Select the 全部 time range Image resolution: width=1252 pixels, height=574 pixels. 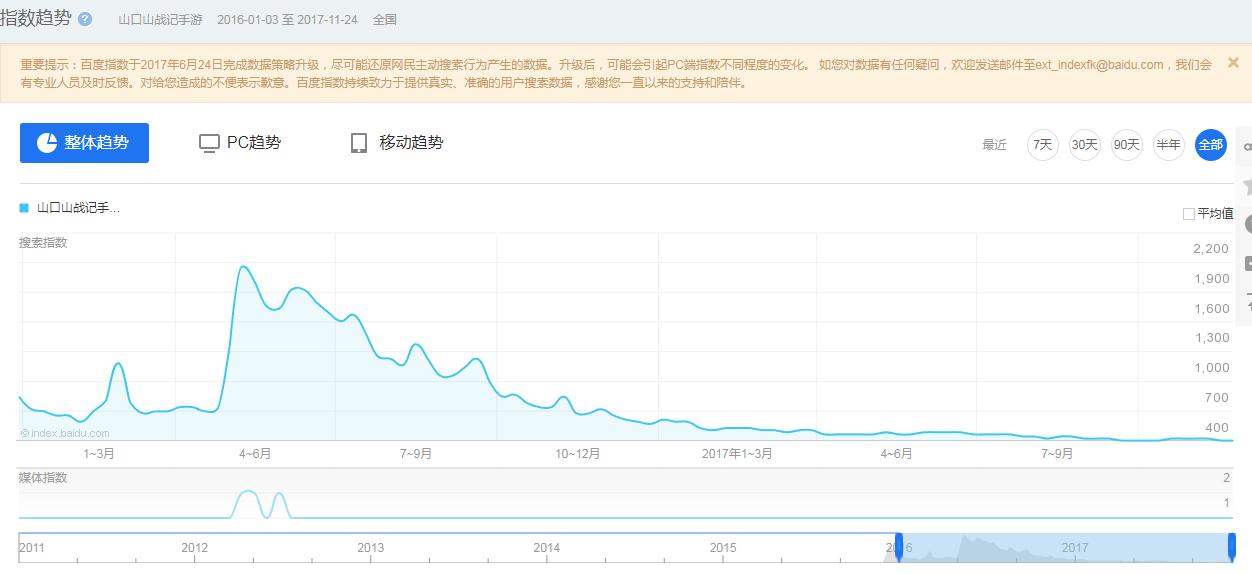[x=1211, y=145]
